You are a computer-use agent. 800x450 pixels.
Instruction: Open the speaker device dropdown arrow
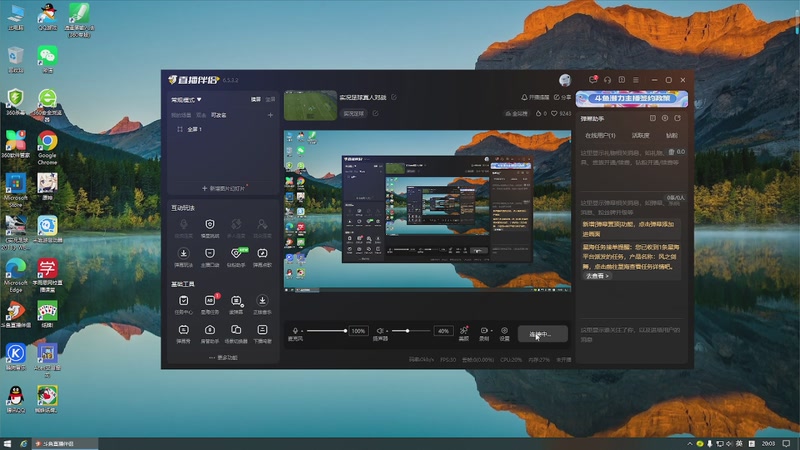coord(386,332)
